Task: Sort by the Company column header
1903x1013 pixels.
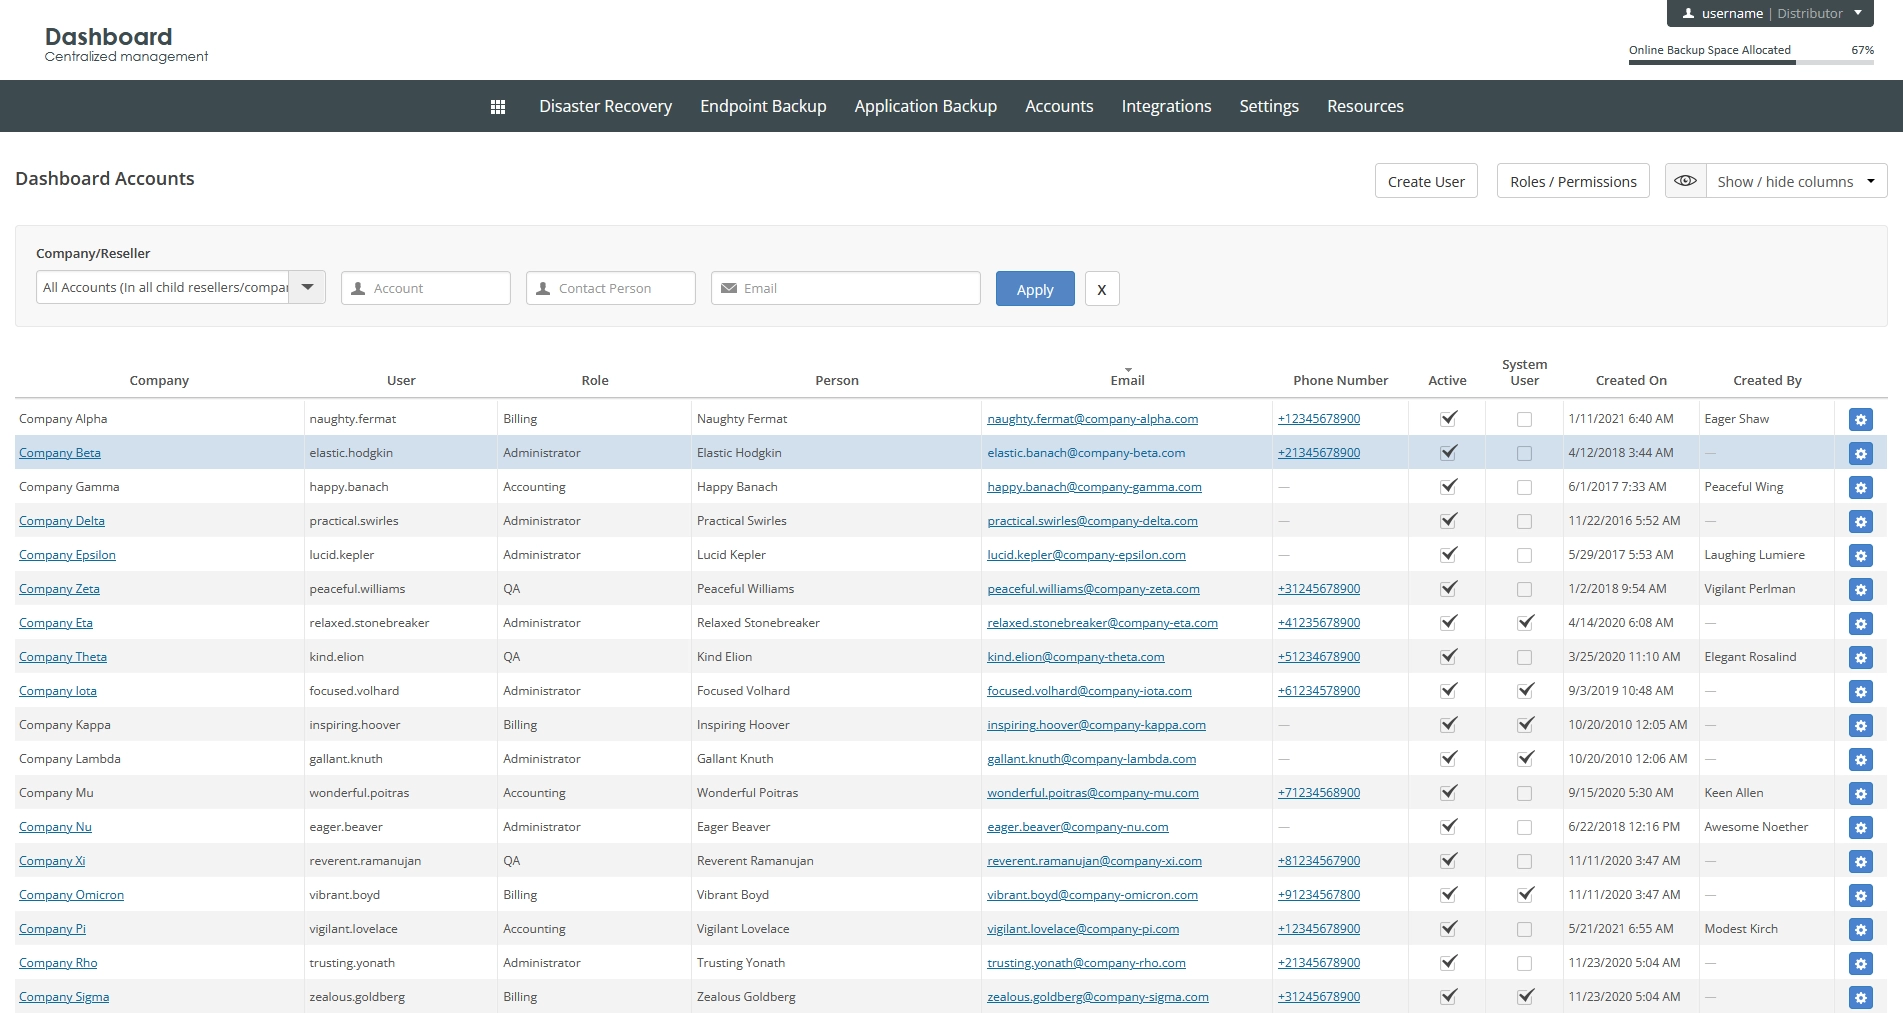Action: [159, 380]
